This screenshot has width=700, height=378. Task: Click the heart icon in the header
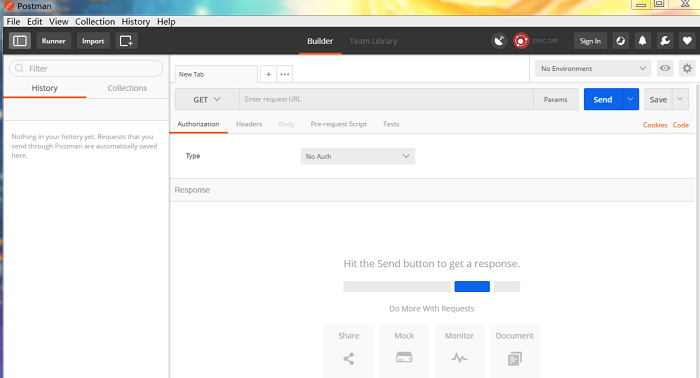[687, 41]
